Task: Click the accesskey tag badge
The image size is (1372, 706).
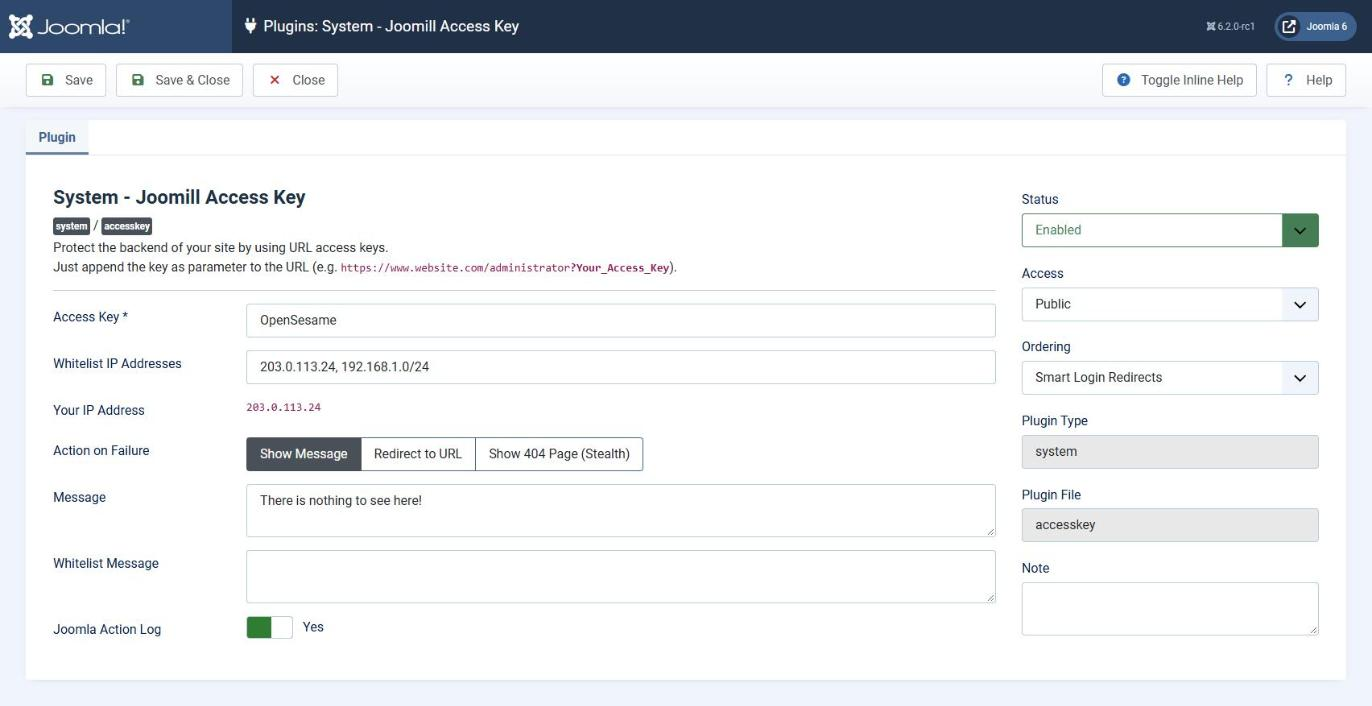Action: click(127, 226)
